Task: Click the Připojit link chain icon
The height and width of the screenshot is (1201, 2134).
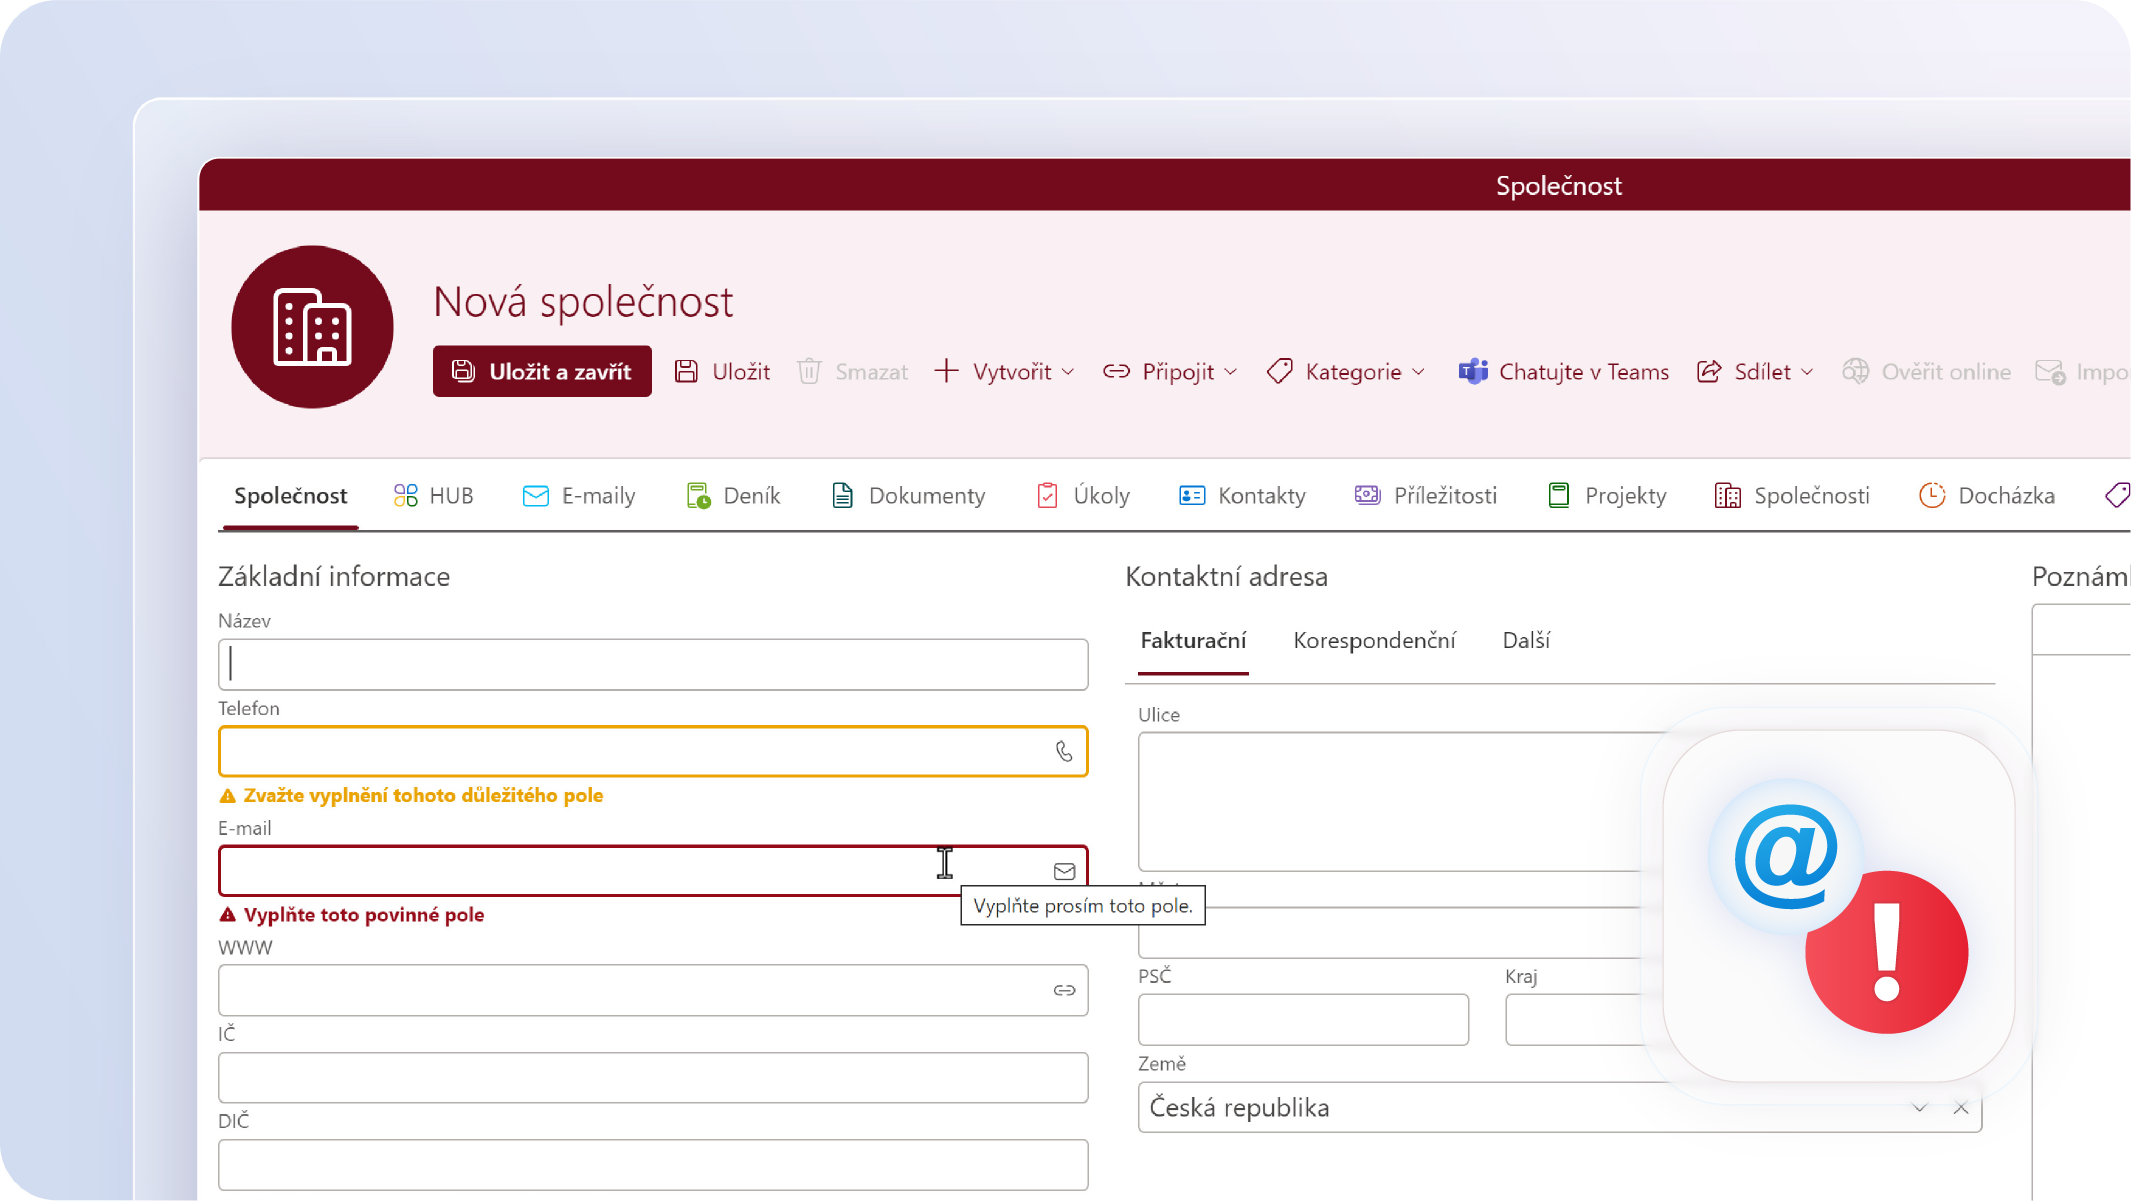Action: tap(1116, 371)
